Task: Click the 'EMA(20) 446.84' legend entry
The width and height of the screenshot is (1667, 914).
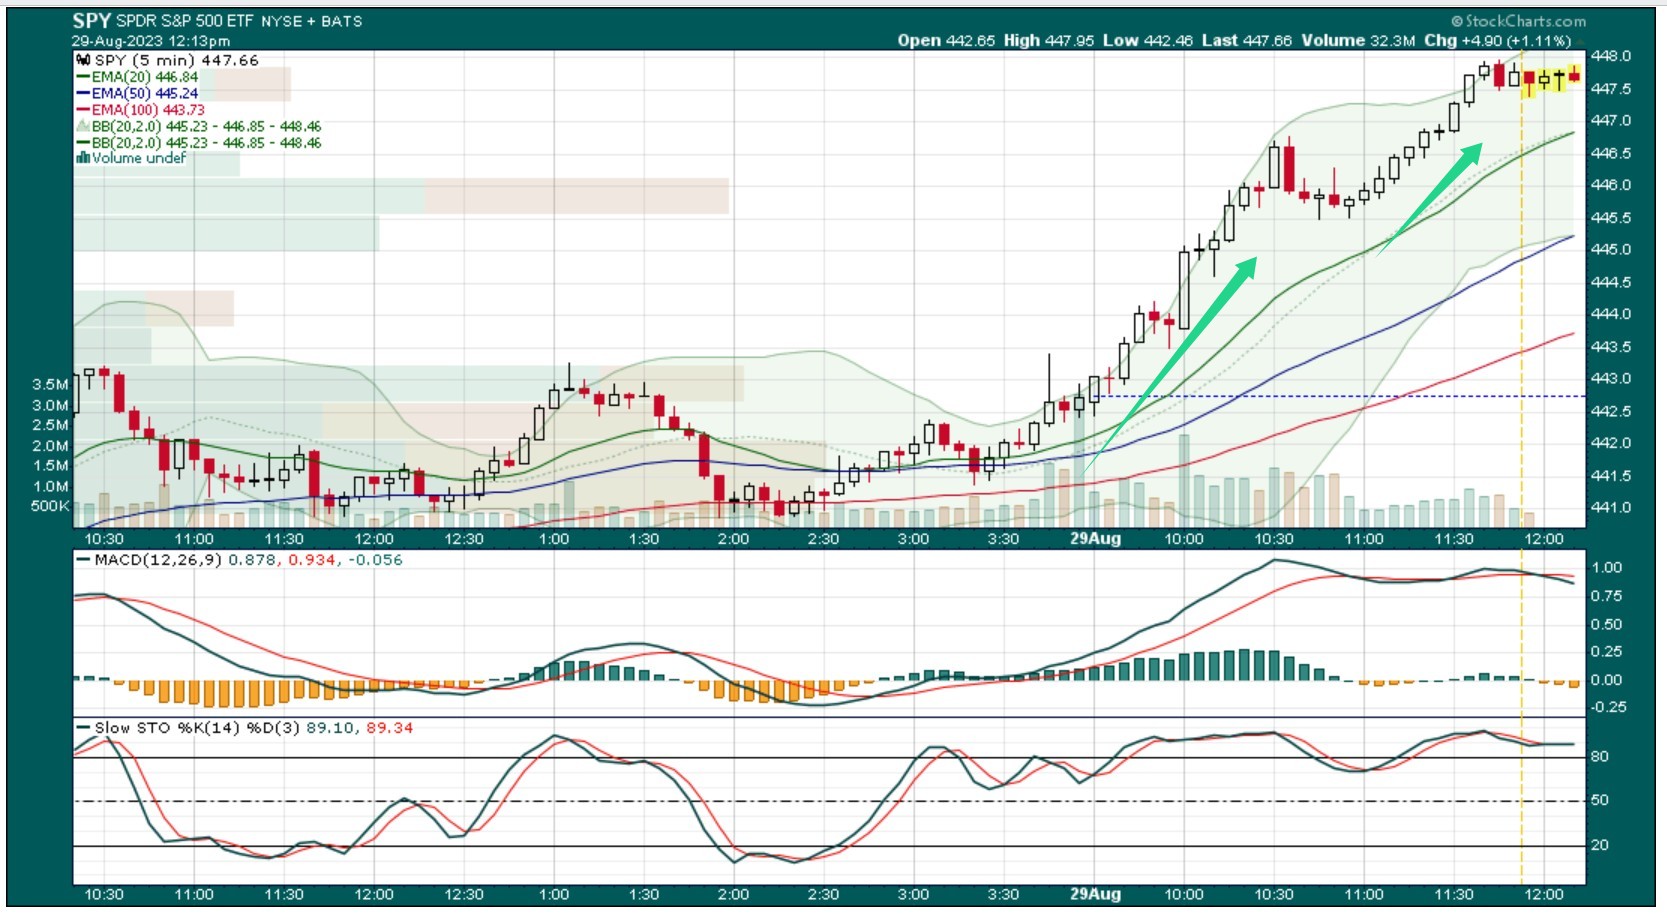Action: coord(145,77)
